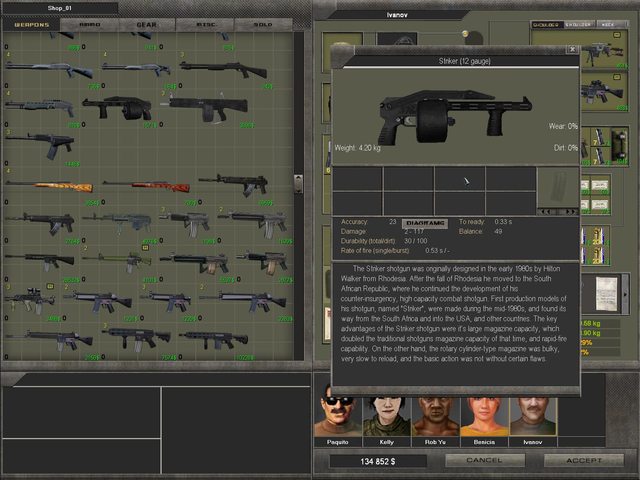Switch to the Ammo tab

pos(90,25)
